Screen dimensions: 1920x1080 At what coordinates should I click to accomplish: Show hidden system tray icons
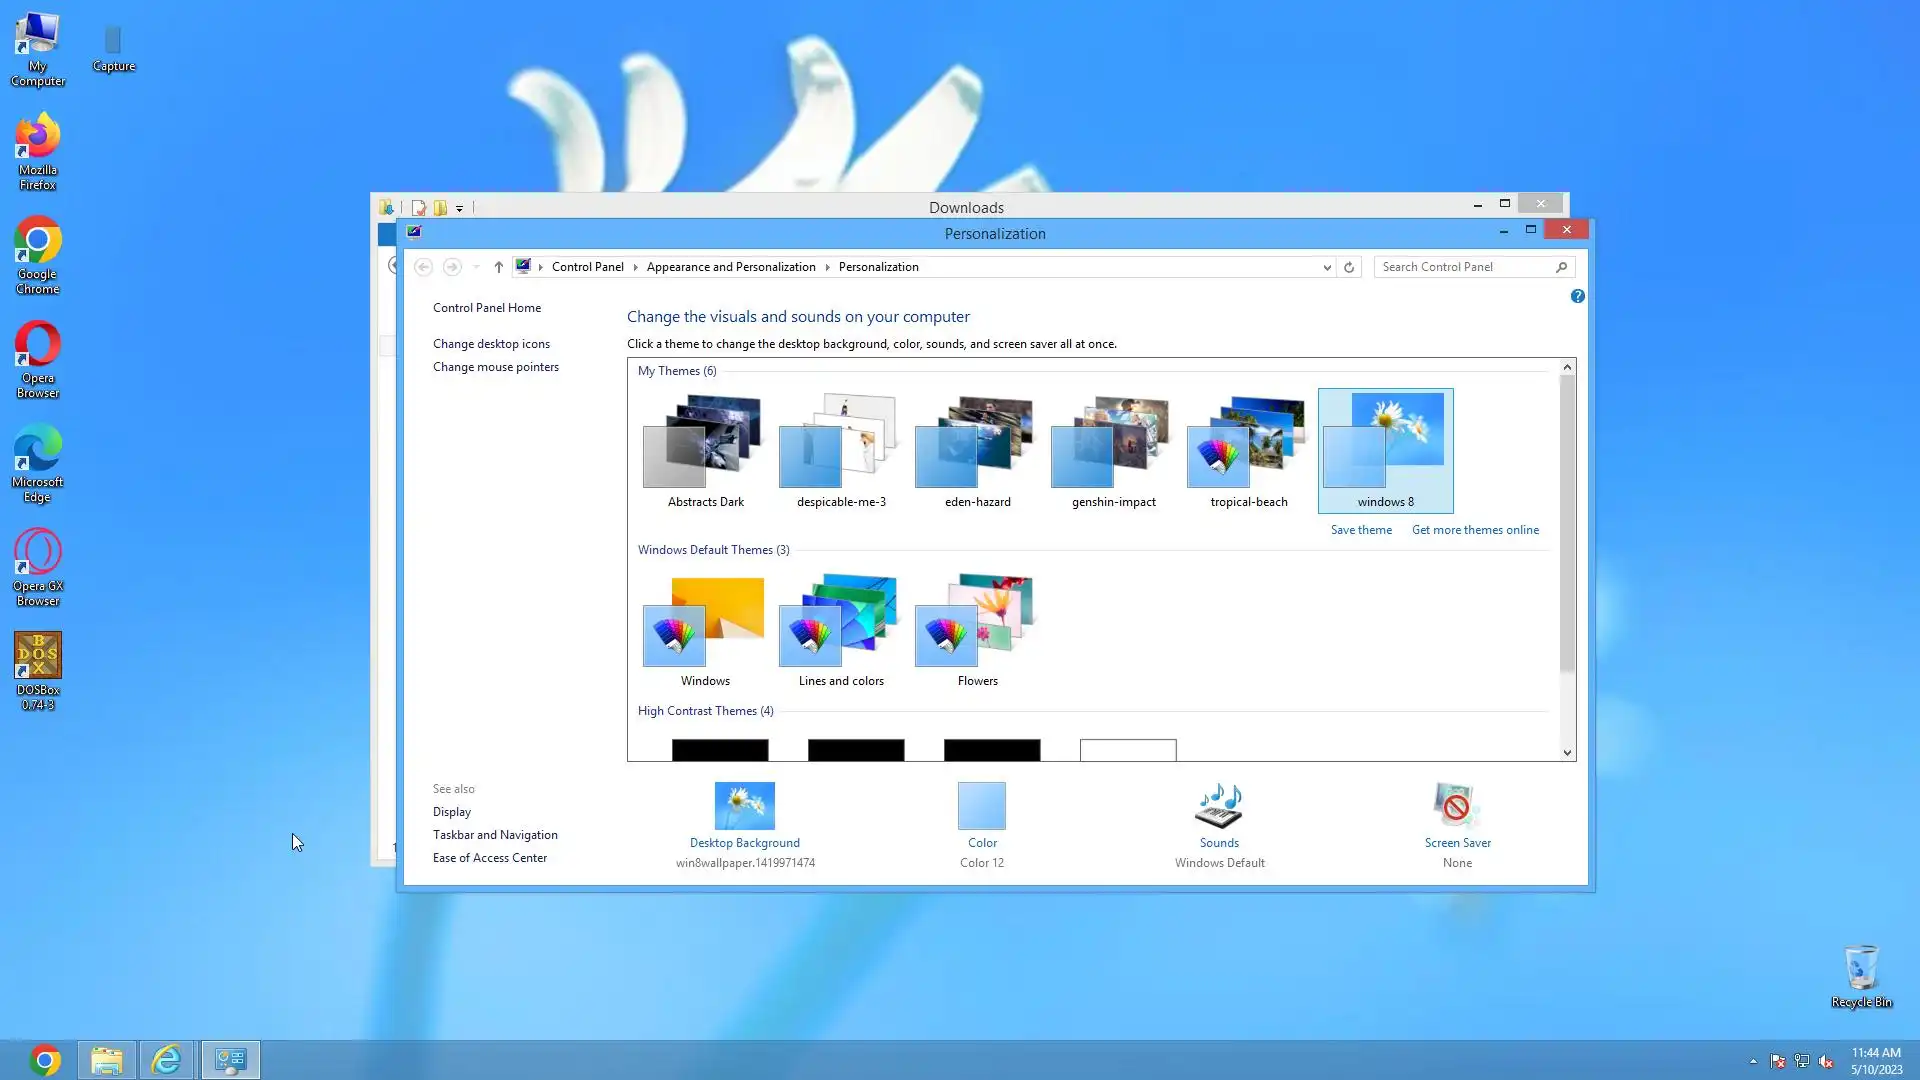click(1753, 1061)
